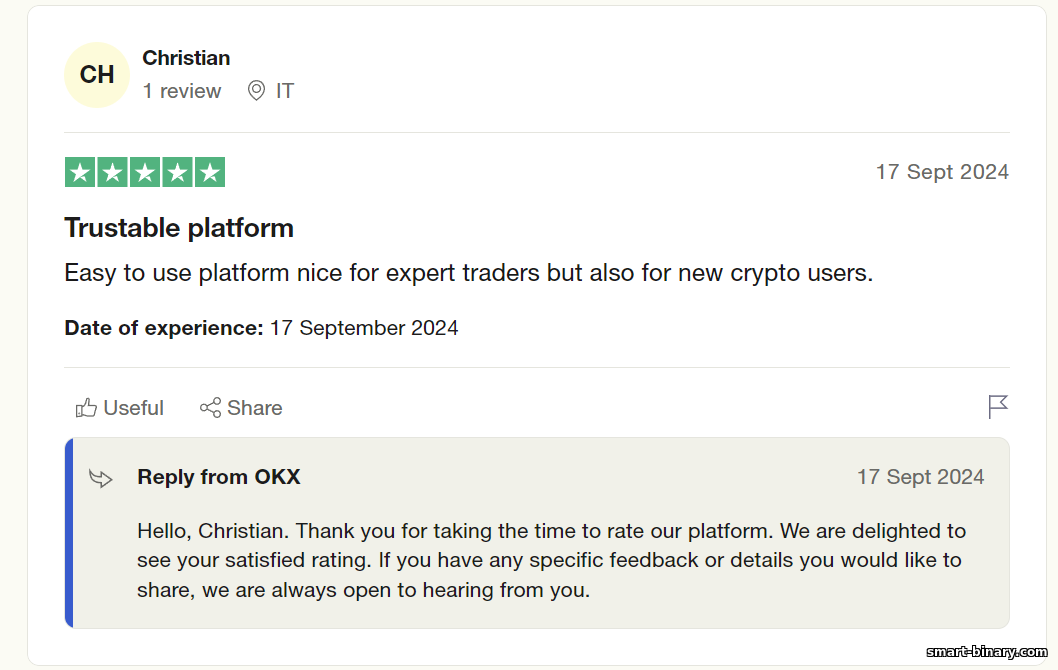
Task: Click the "Reply from OKX" heading
Action: click(x=219, y=477)
